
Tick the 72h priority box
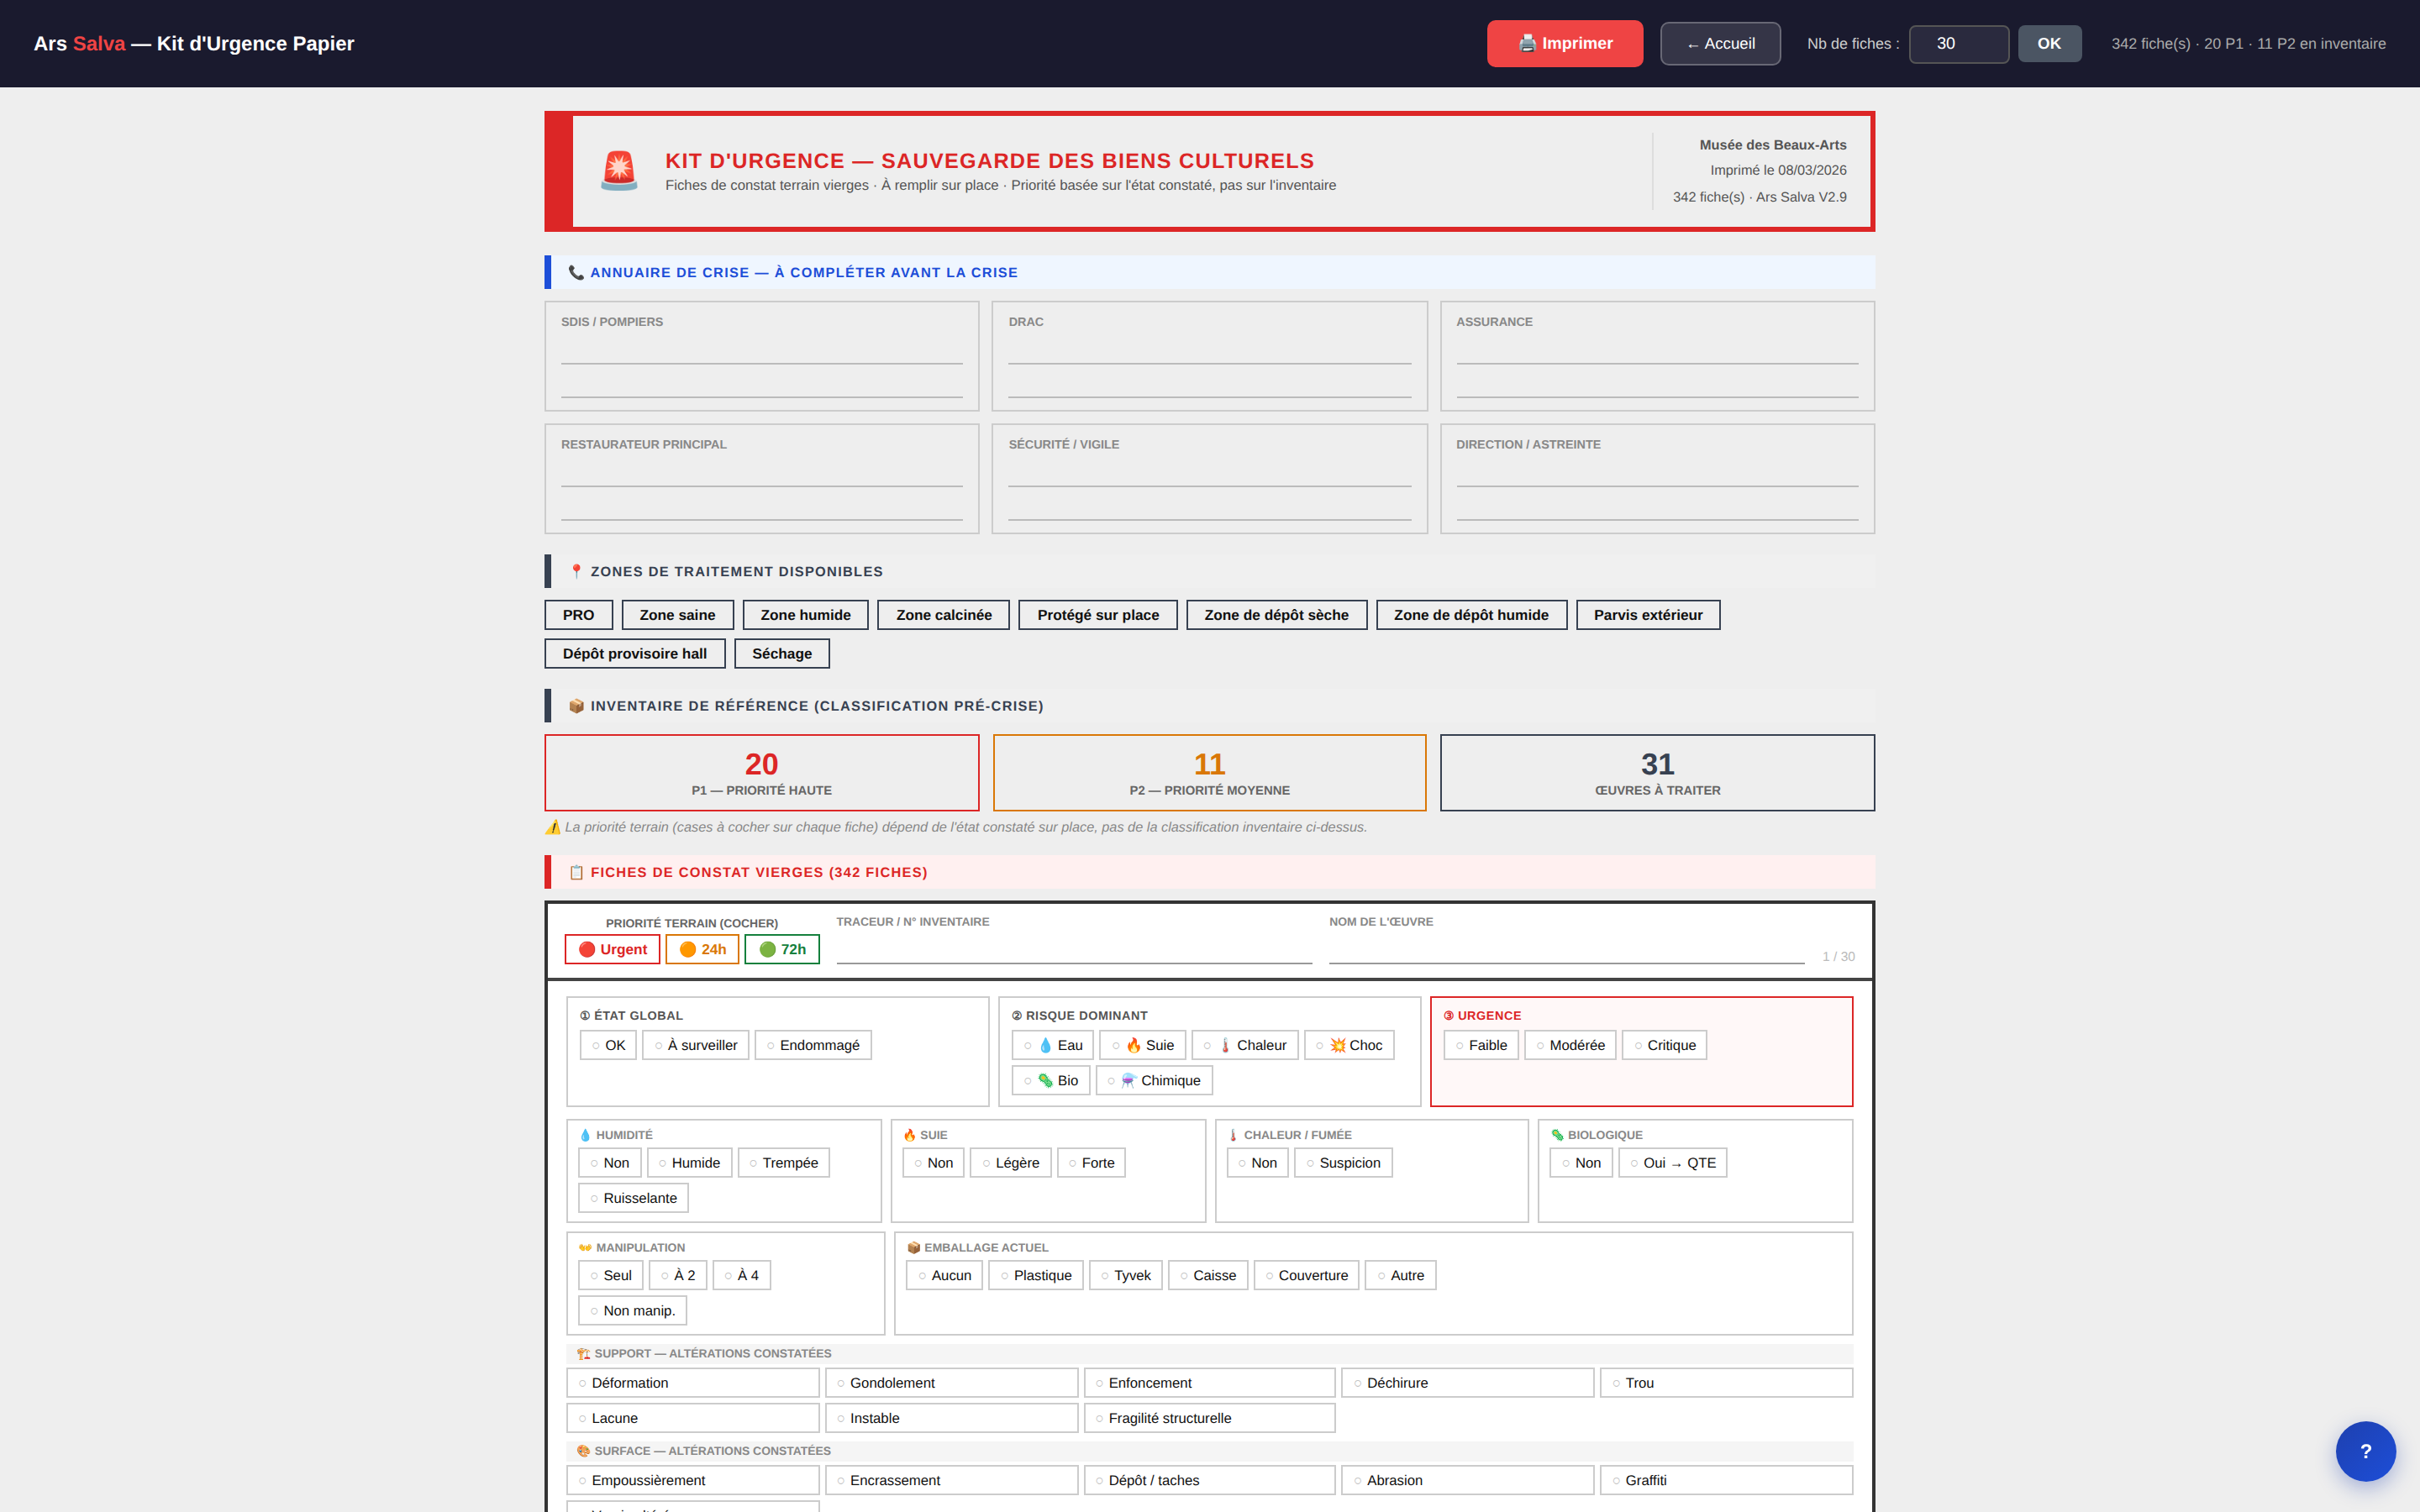click(x=782, y=949)
